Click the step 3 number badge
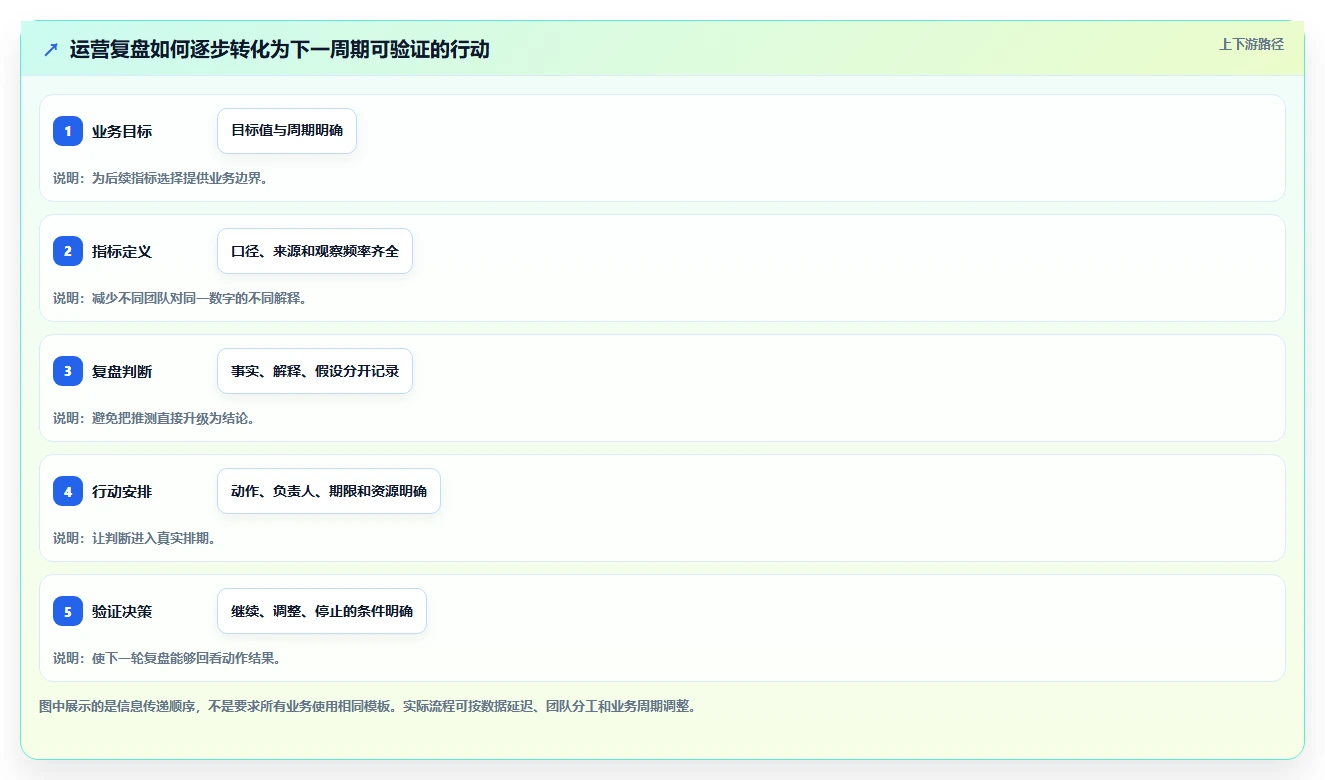Viewport: 1325px width, 780px height. pyautogui.click(x=68, y=371)
